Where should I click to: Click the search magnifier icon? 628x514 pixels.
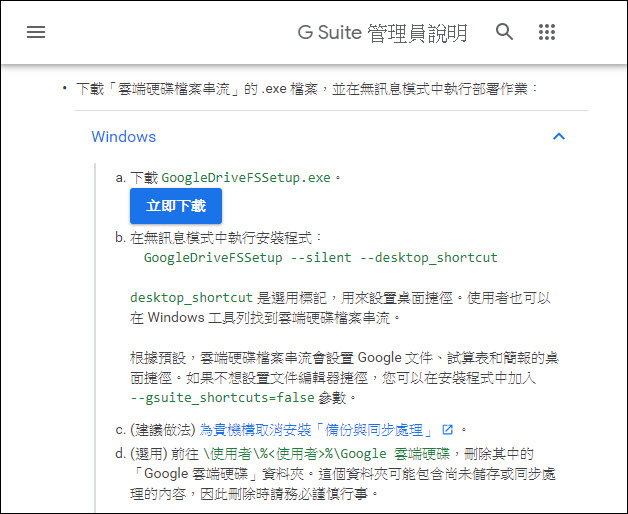click(504, 32)
